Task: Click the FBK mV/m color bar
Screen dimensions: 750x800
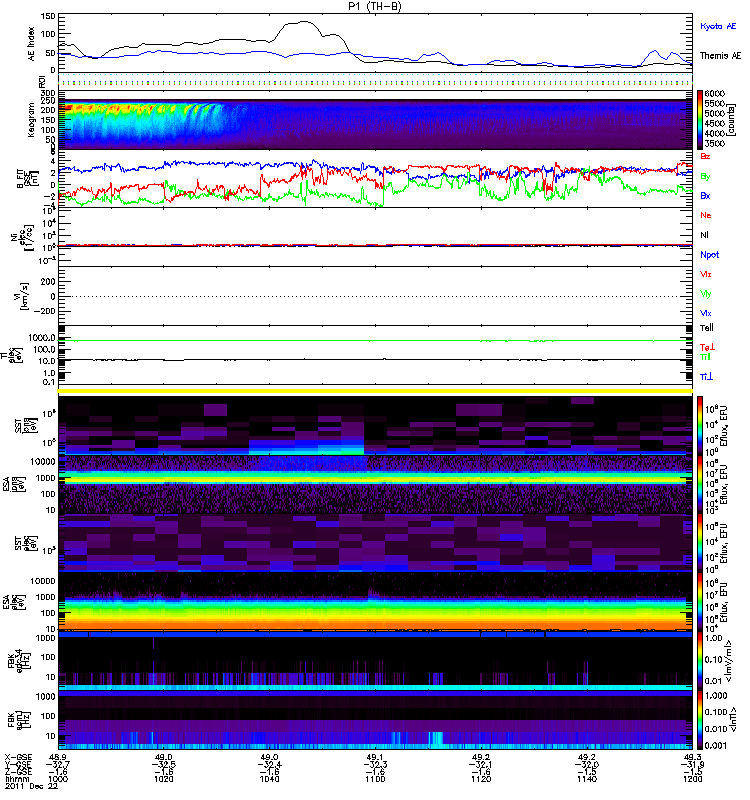Action: coord(700,661)
